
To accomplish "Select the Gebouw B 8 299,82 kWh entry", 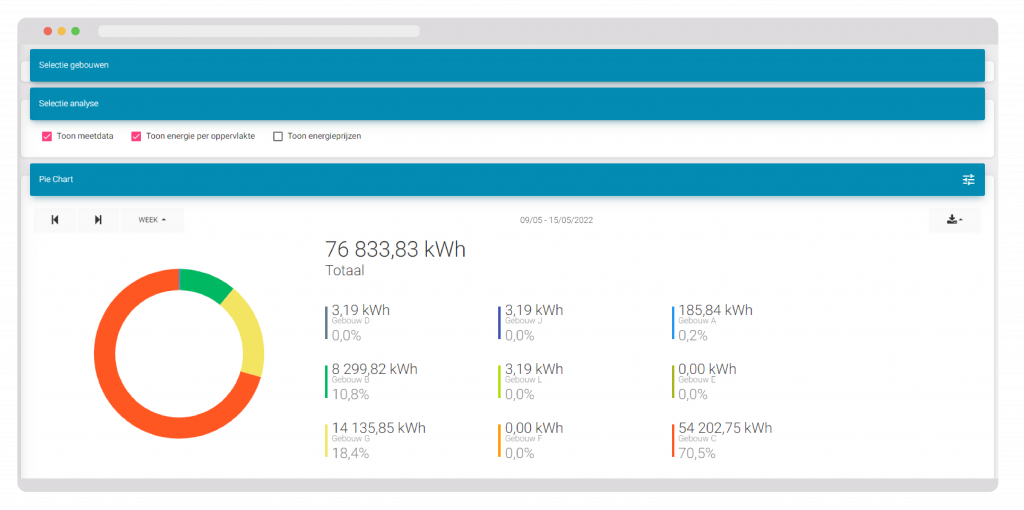I will 372,381.
